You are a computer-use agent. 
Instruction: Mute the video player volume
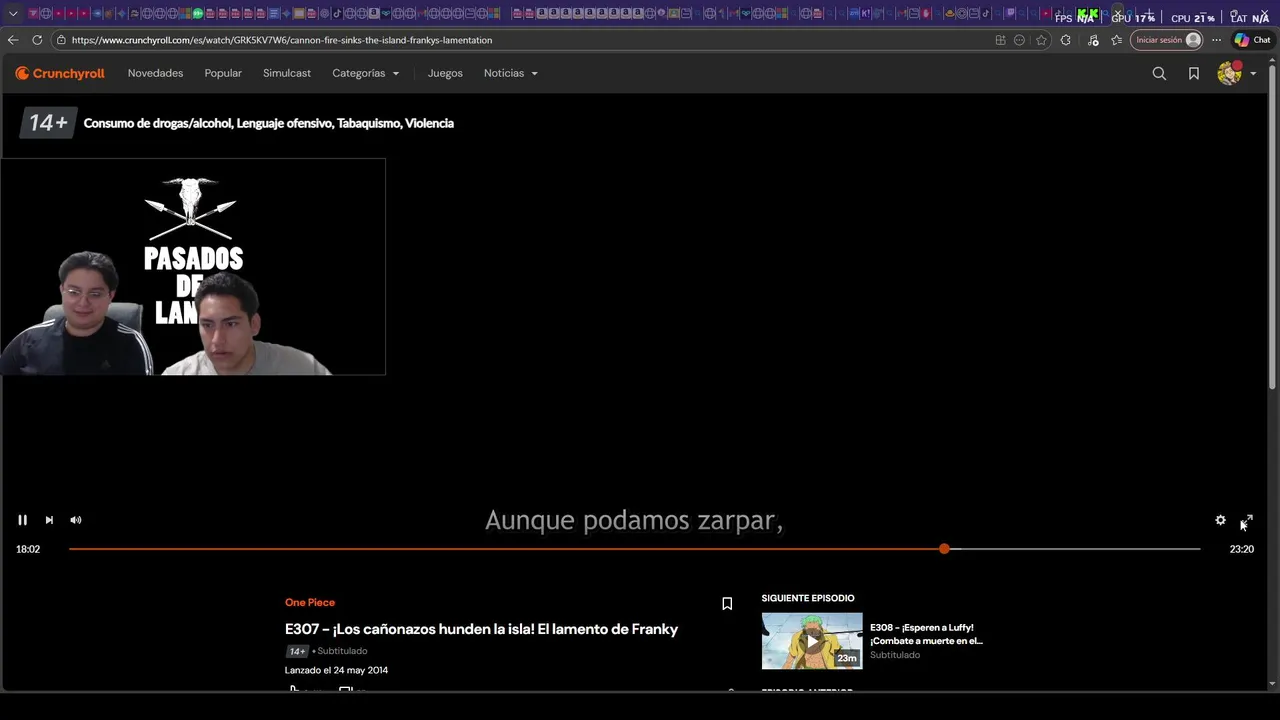click(x=76, y=520)
